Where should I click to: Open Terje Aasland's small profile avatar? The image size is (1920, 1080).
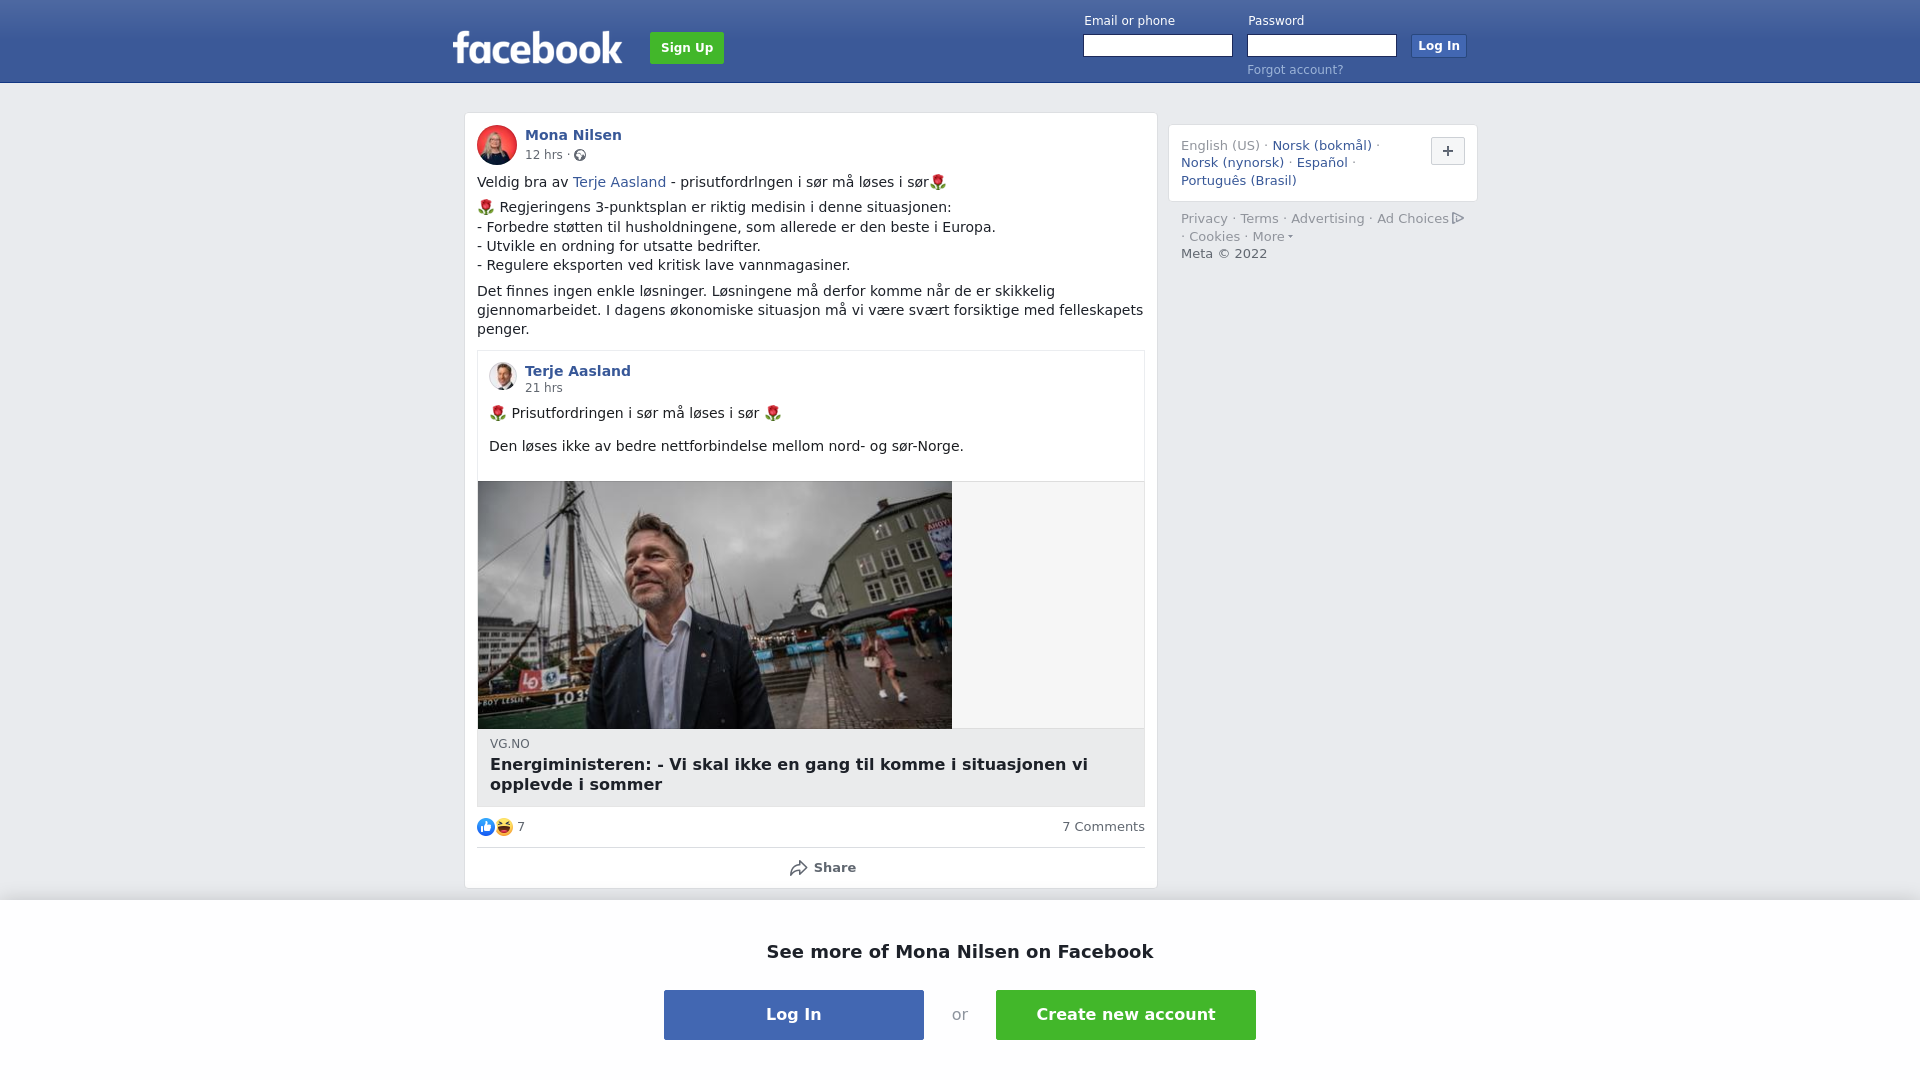click(502, 376)
